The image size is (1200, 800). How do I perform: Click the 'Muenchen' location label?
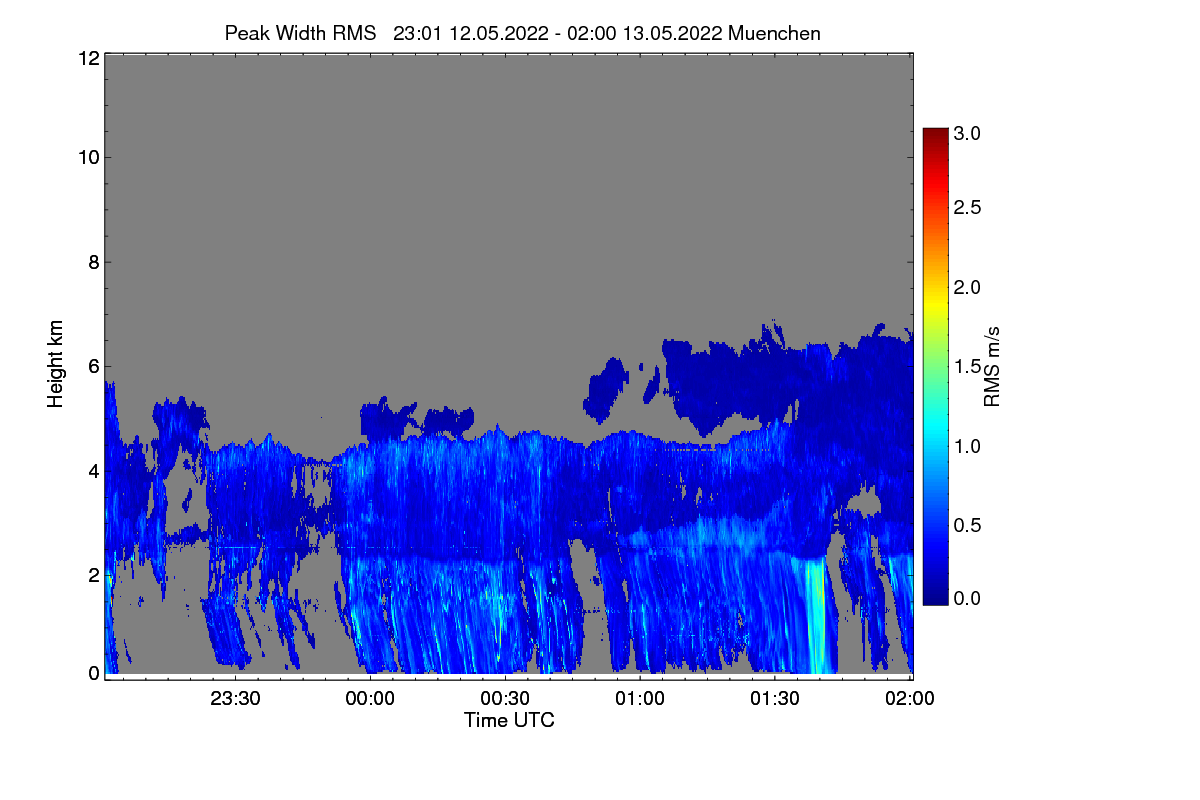click(x=775, y=33)
